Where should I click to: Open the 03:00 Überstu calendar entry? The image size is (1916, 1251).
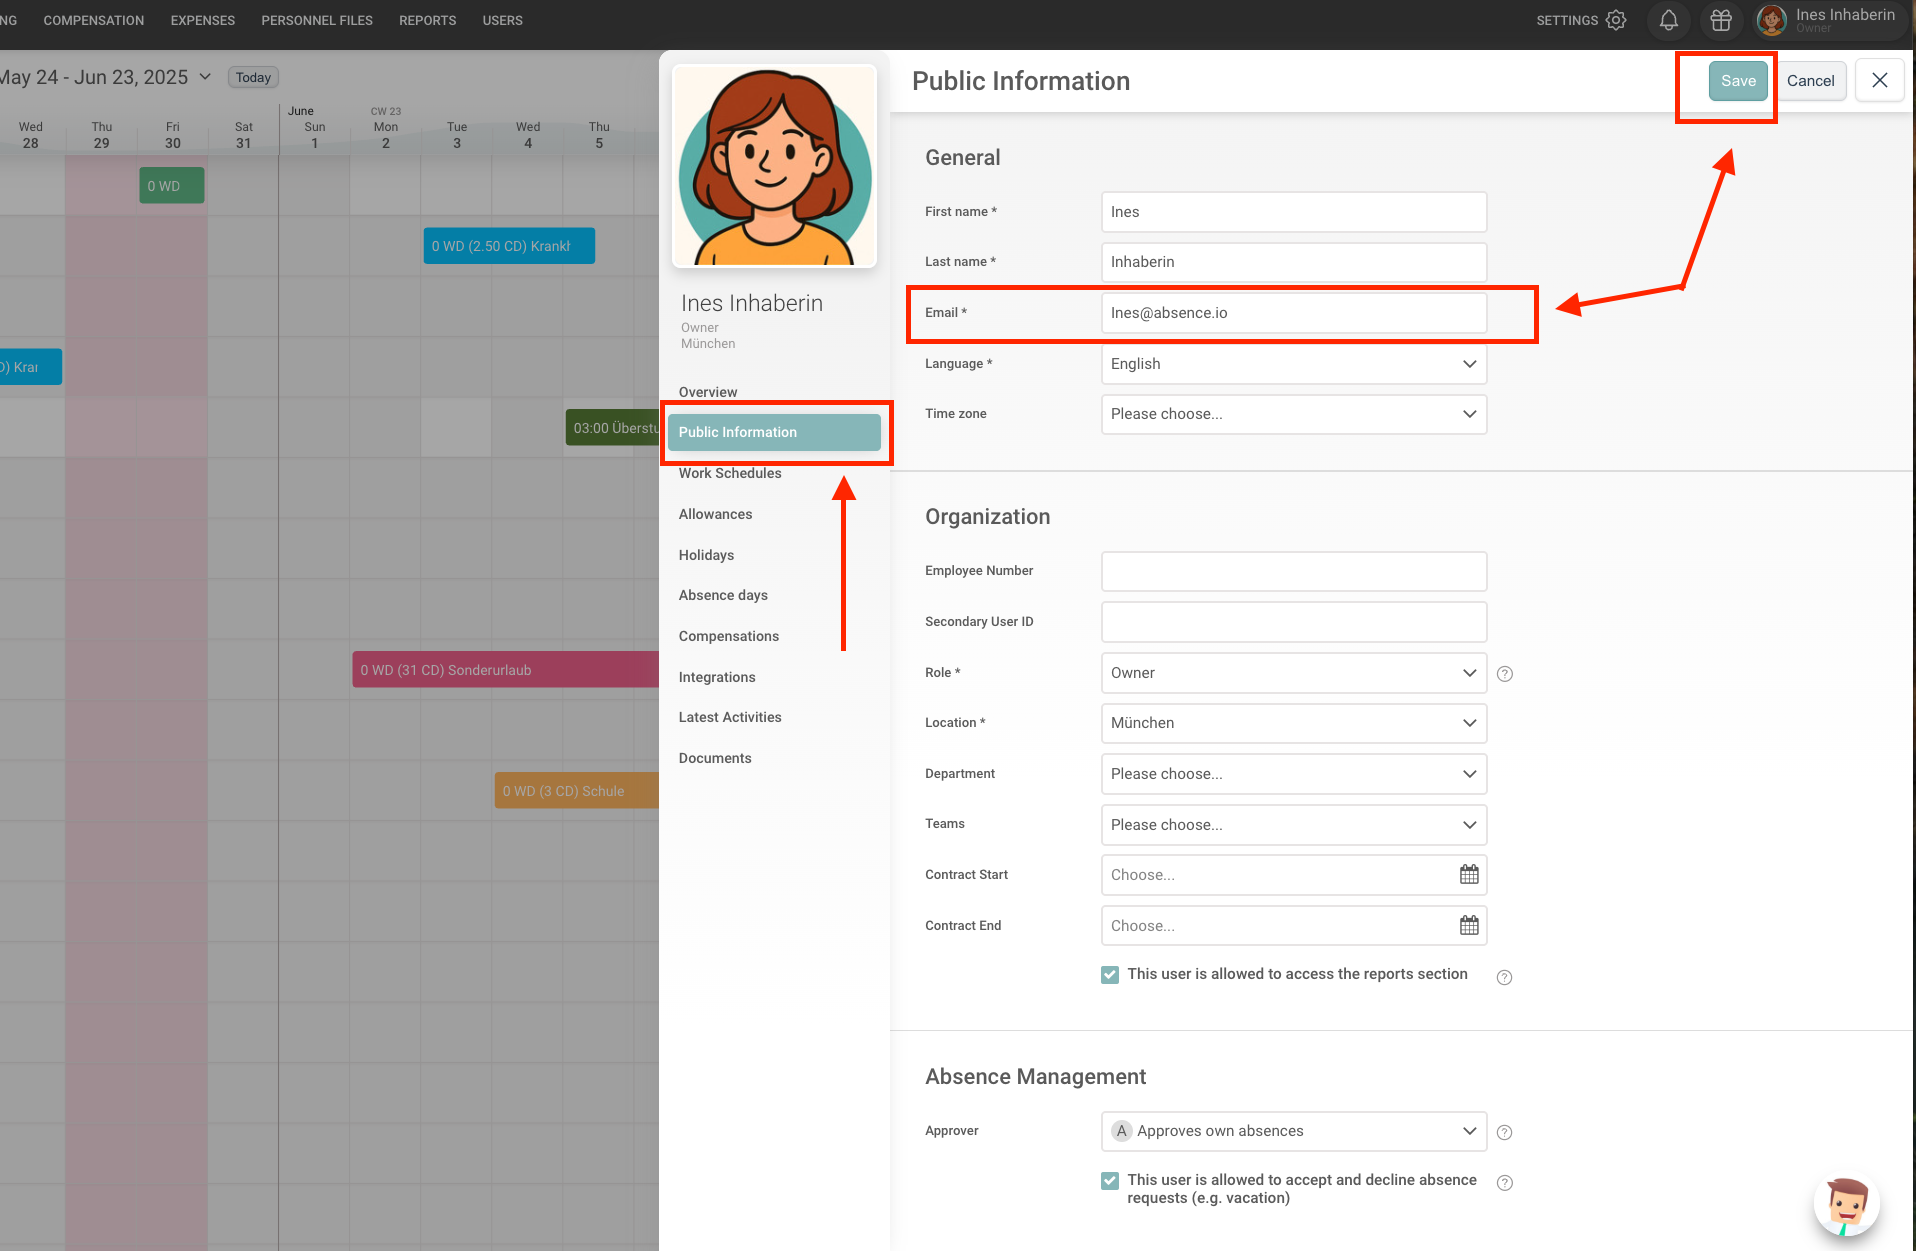pos(612,428)
